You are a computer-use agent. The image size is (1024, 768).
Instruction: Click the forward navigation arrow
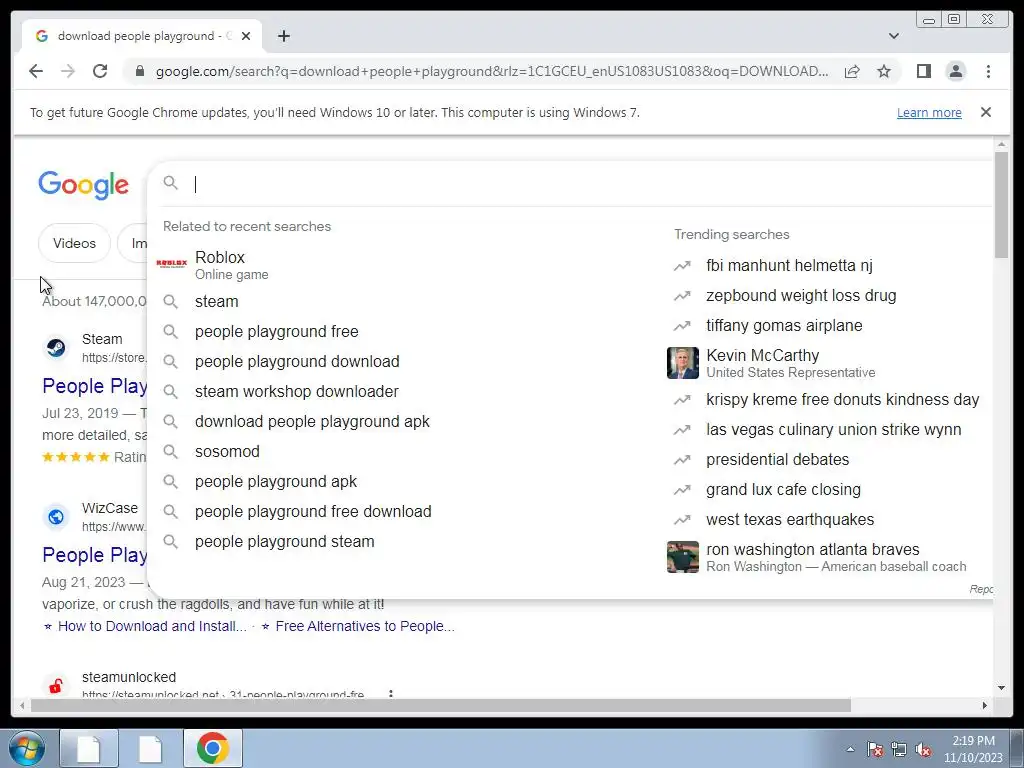click(68, 71)
